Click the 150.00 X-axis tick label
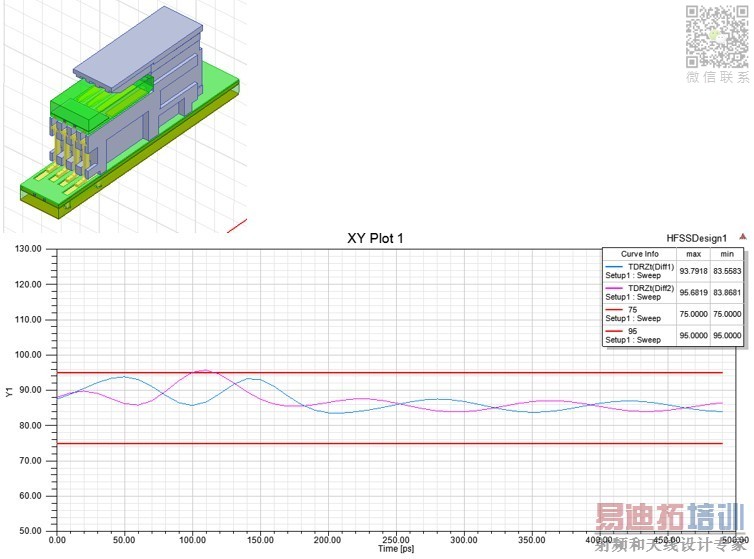 click(x=260, y=540)
